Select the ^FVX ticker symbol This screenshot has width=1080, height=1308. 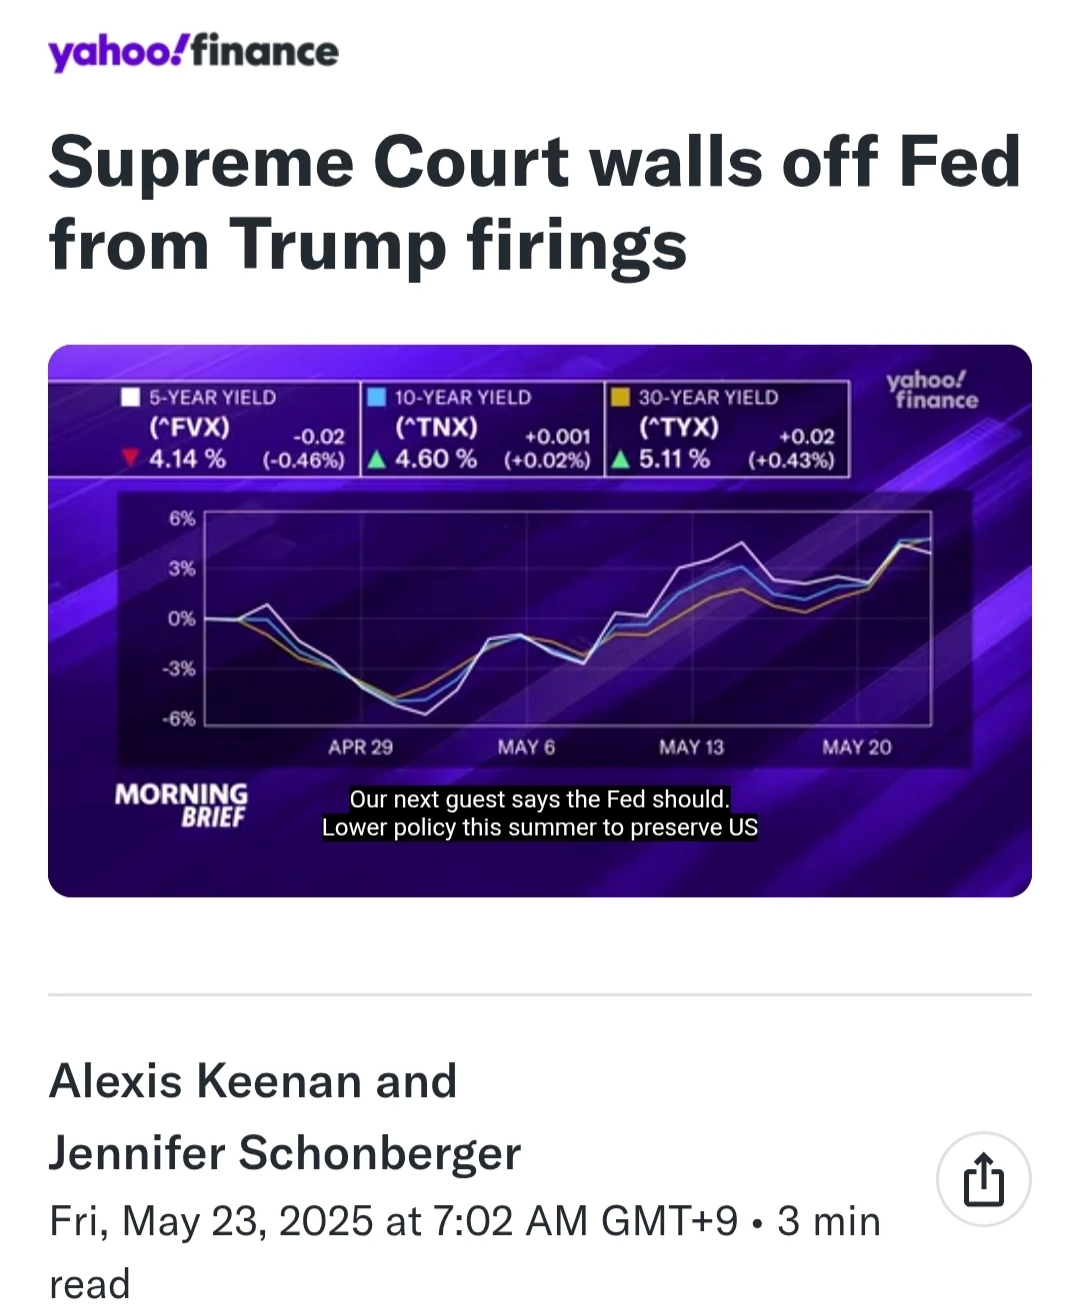189,428
